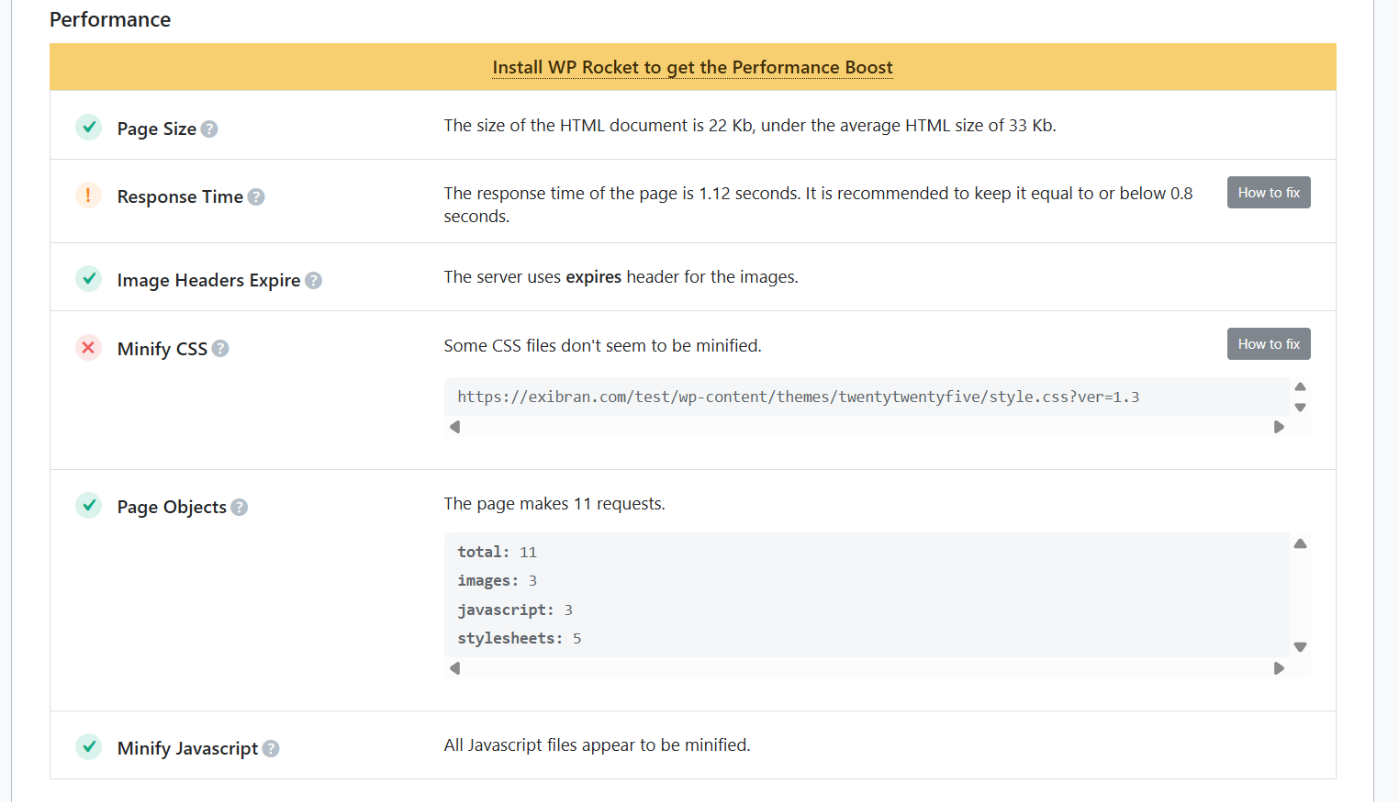Click the help icon beside Page Size
Image resolution: width=1399 pixels, height=802 pixels.
(x=209, y=129)
